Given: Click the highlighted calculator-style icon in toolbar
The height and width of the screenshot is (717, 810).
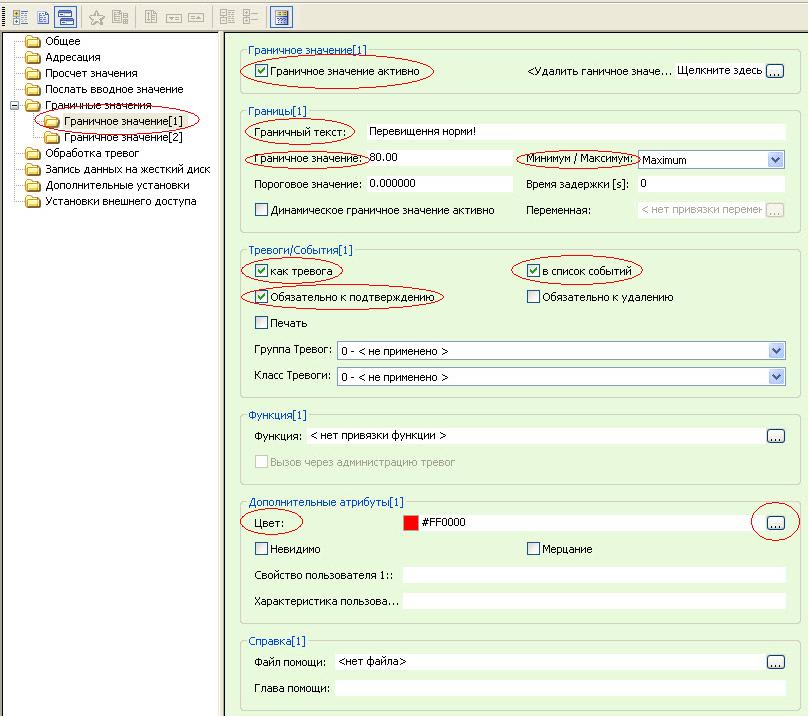Looking at the screenshot, I should pyautogui.click(x=281, y=17).
